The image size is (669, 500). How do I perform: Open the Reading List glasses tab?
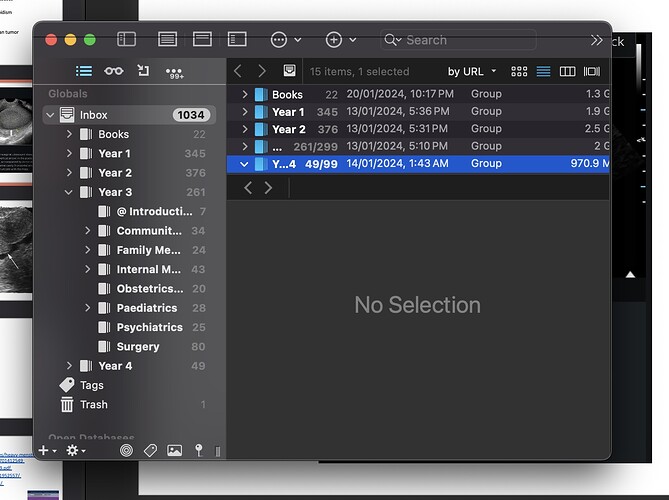point(114,71)
